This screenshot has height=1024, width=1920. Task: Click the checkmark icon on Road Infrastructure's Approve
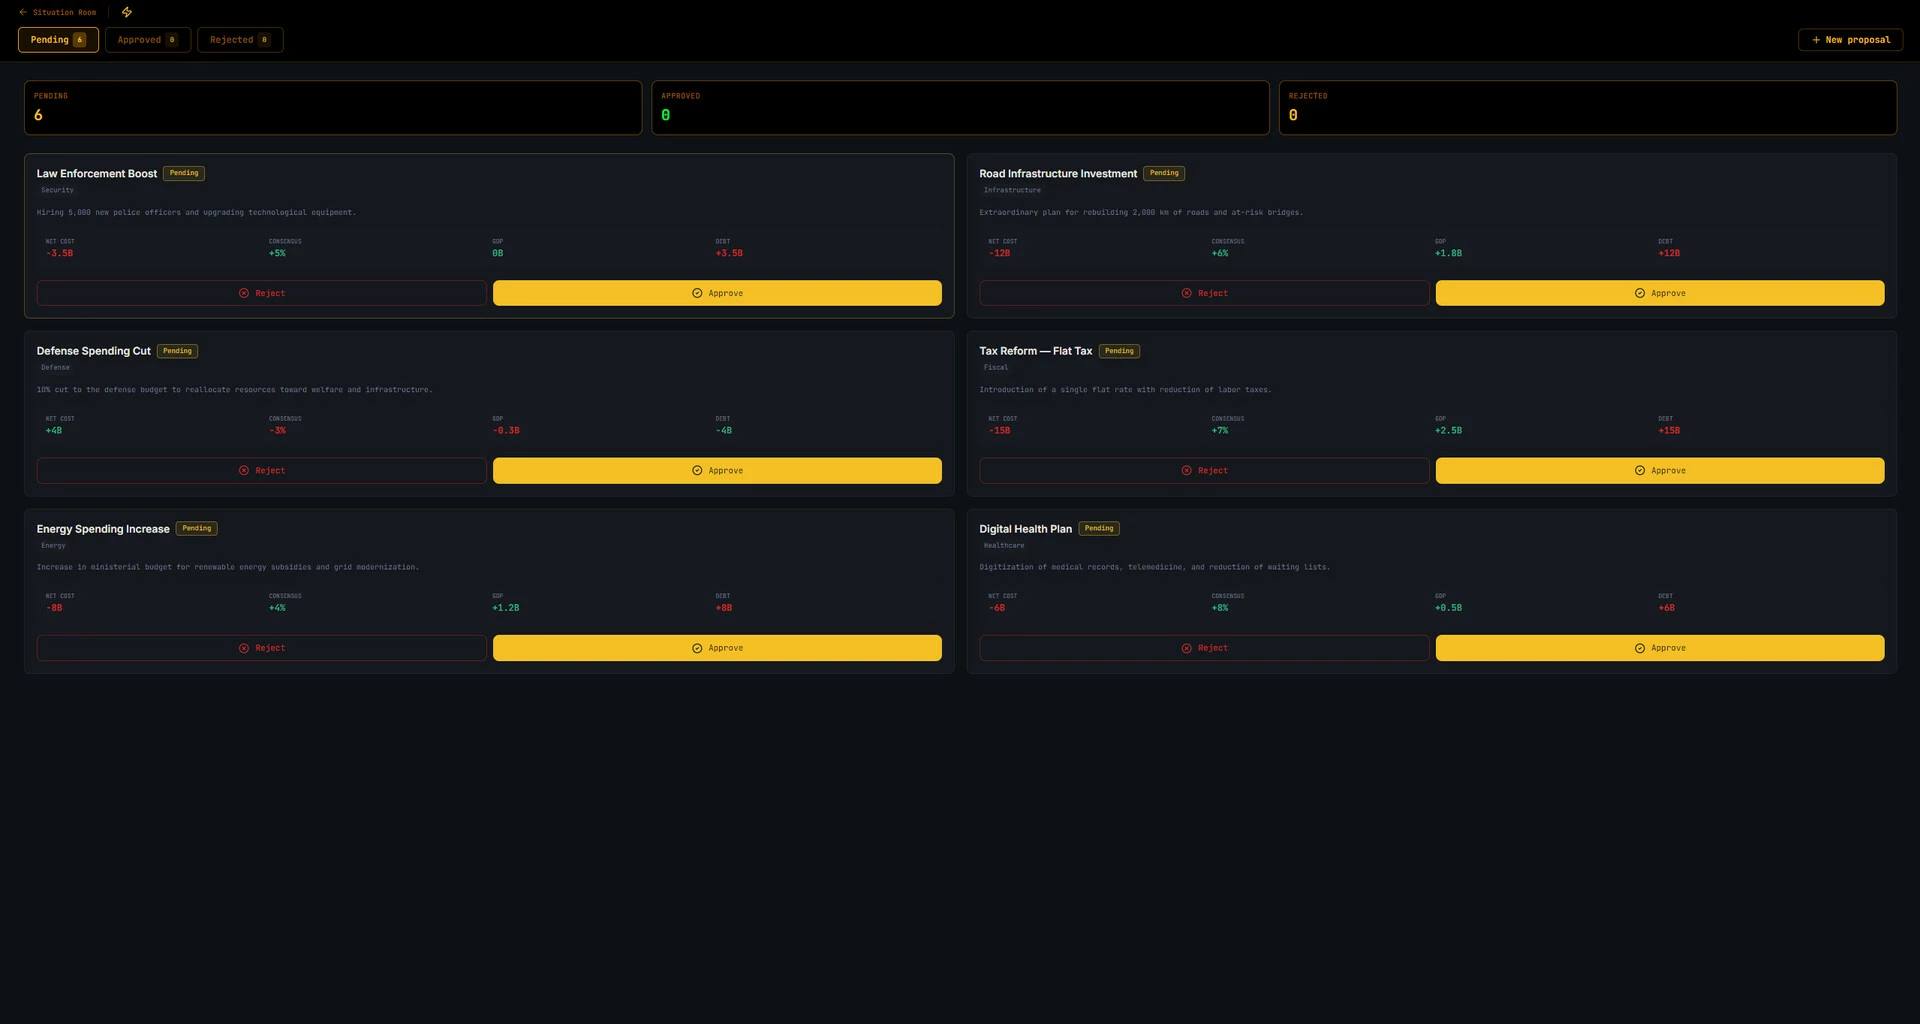pyautogui.click(x=1640, y=293)
